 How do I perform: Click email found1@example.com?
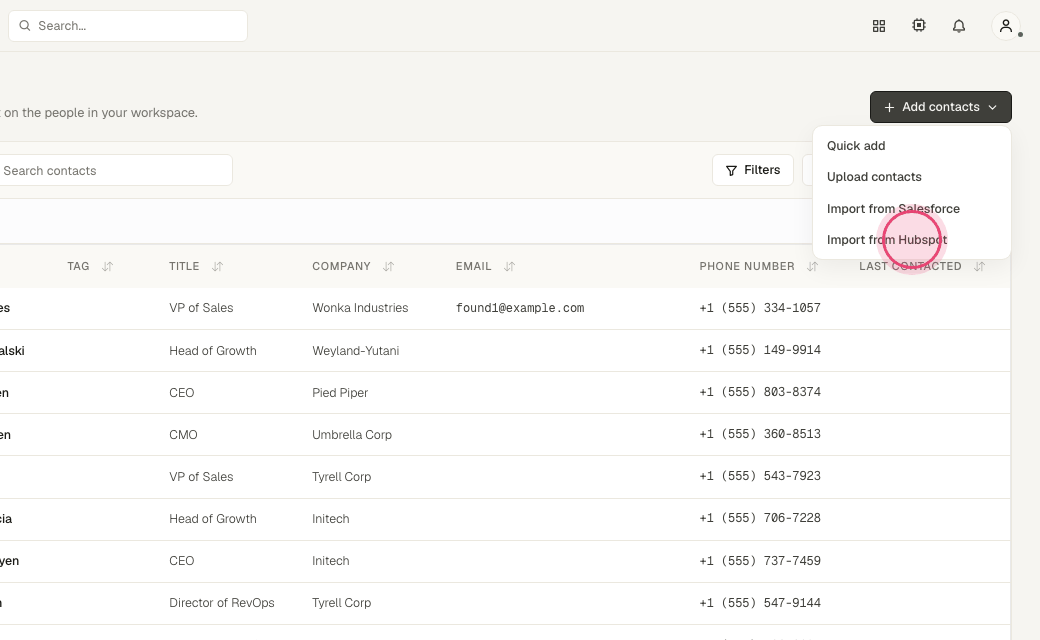coord(519,308)
